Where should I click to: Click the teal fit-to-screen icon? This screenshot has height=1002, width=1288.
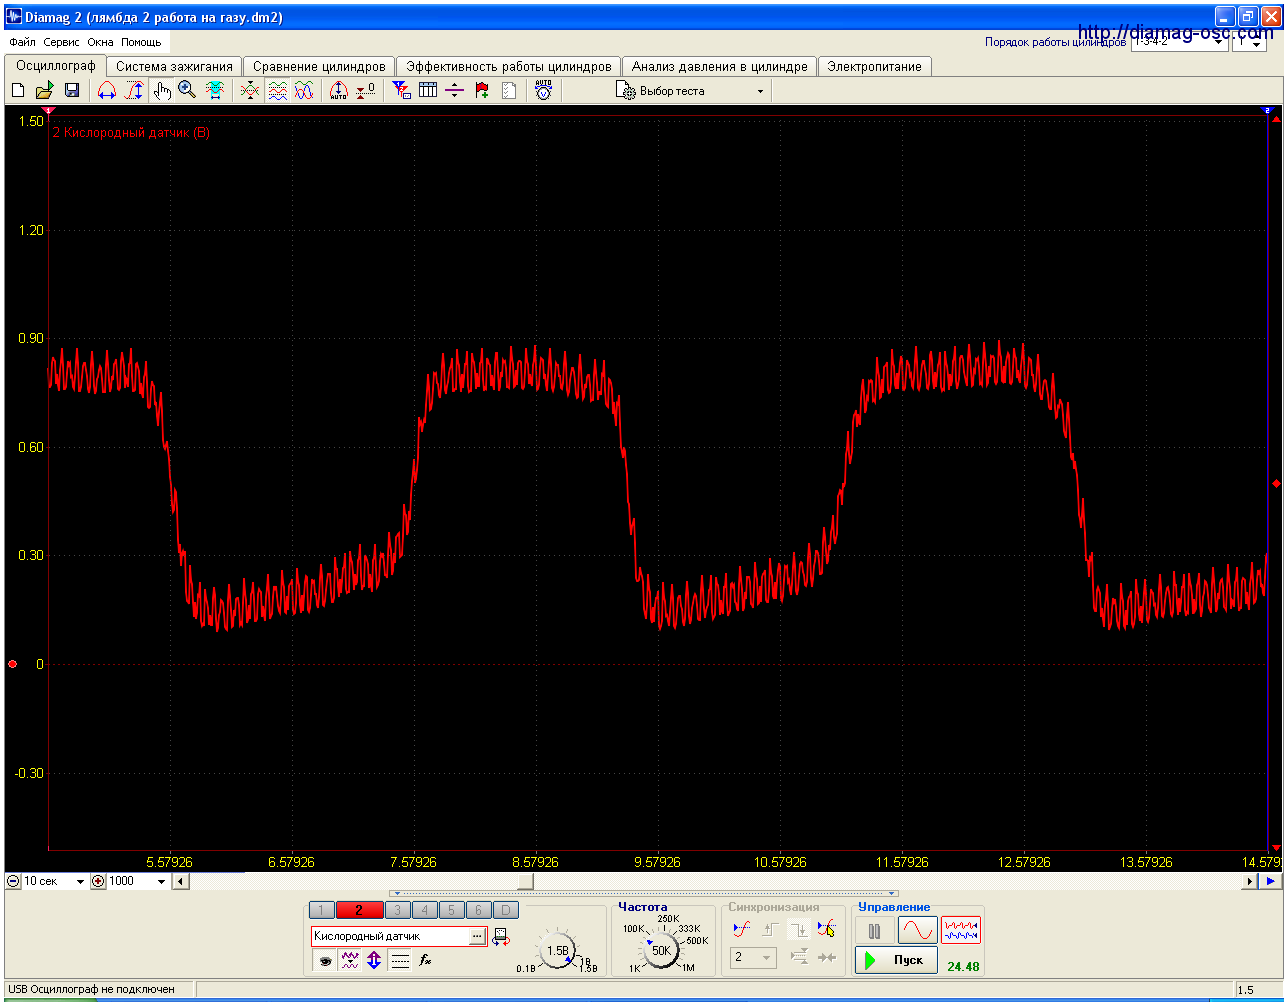[214, 91]
